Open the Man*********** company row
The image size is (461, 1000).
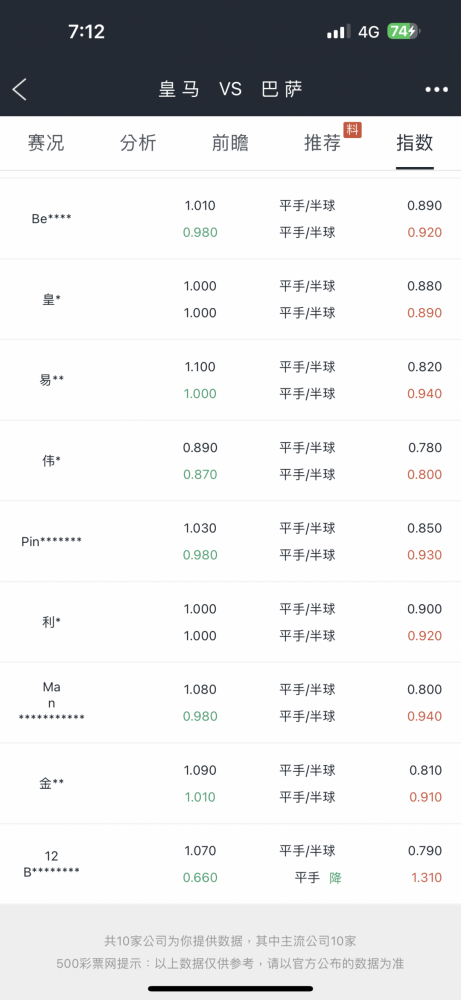[230, 702]
